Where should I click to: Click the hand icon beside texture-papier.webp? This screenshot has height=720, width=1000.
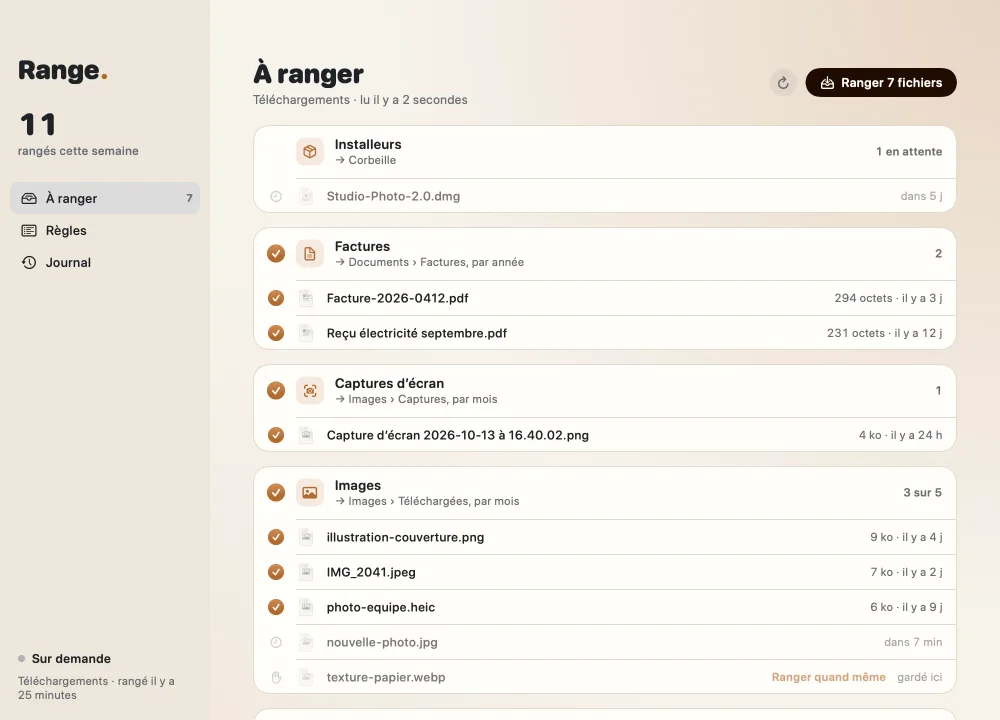pos(276,677)
